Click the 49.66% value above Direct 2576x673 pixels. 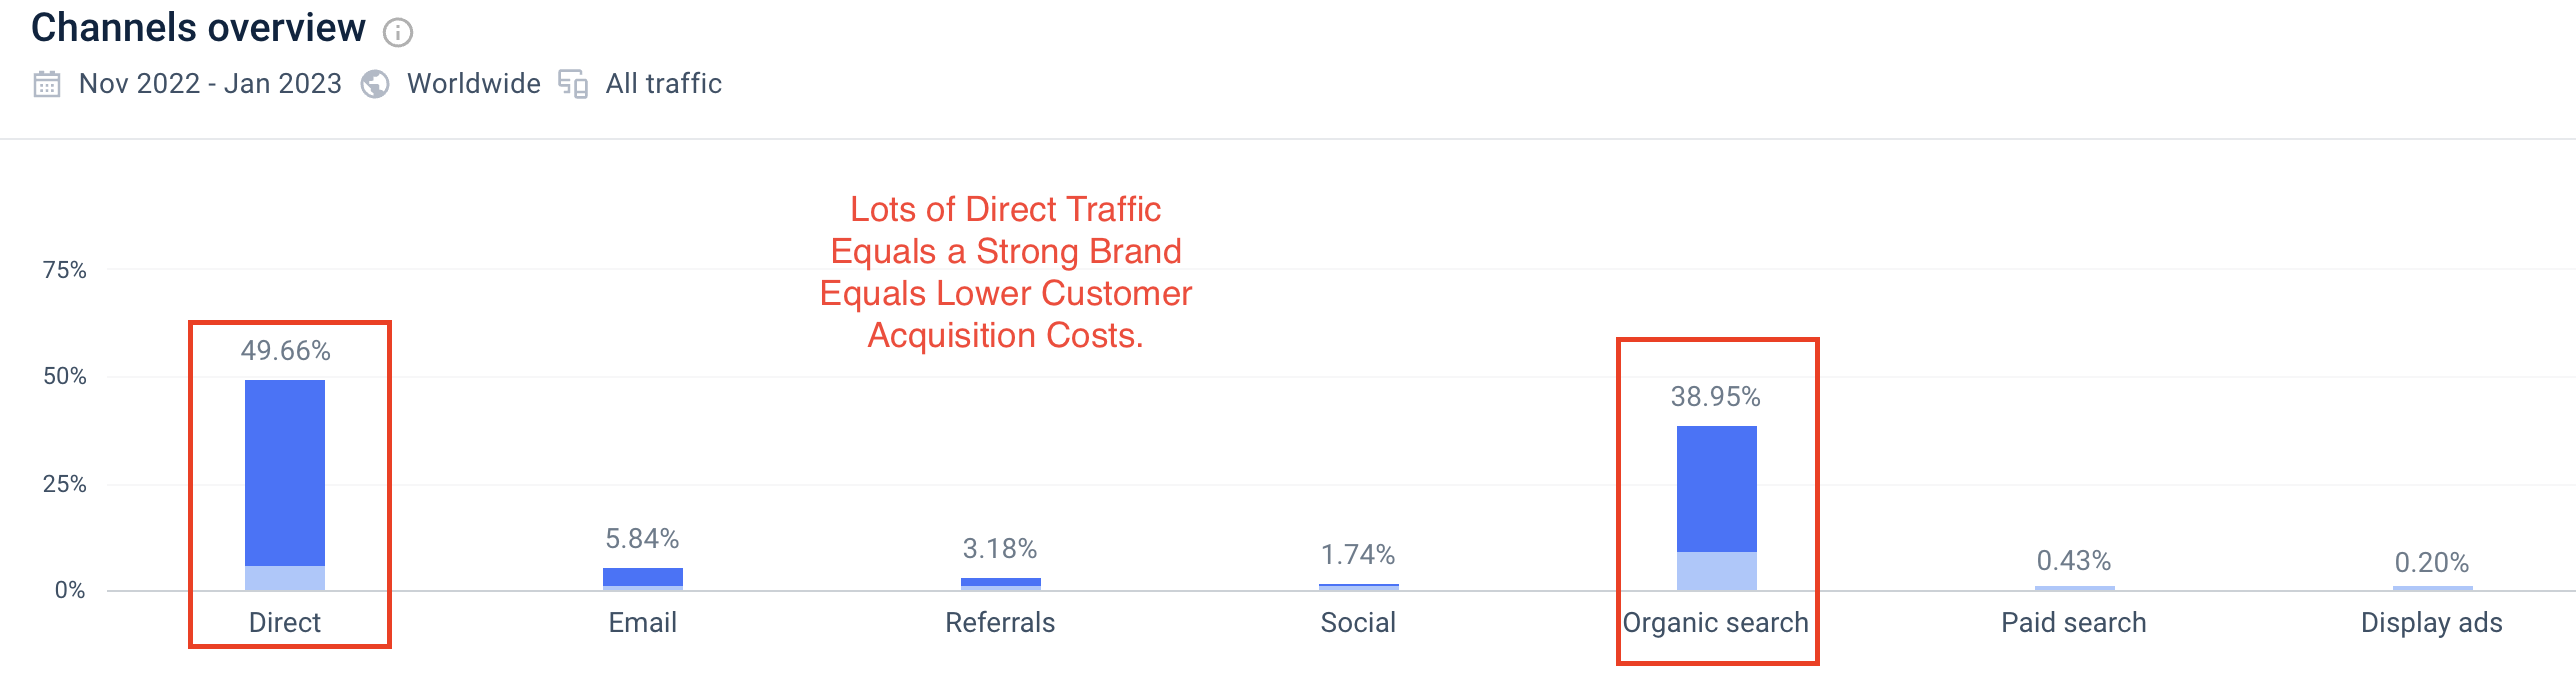pyautogui.click(x=285, y=352)
